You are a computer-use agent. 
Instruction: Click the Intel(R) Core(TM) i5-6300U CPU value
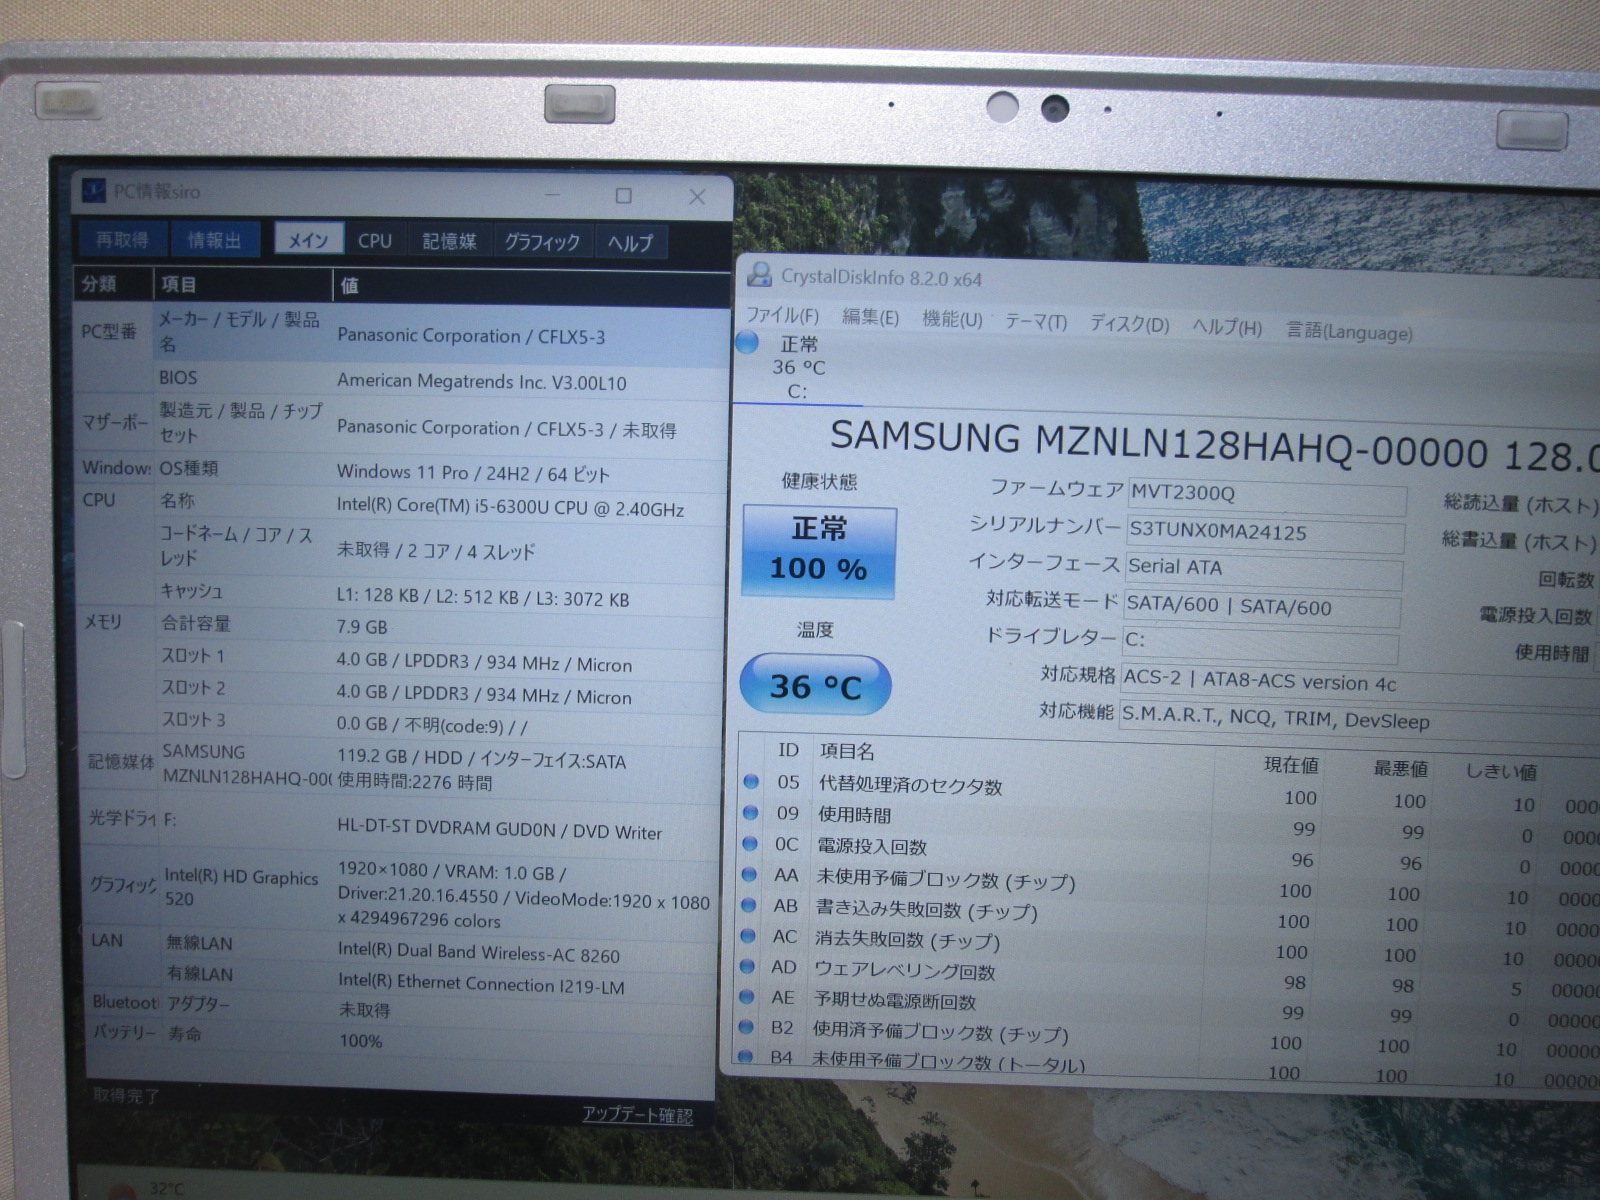(x=510, y=507)
